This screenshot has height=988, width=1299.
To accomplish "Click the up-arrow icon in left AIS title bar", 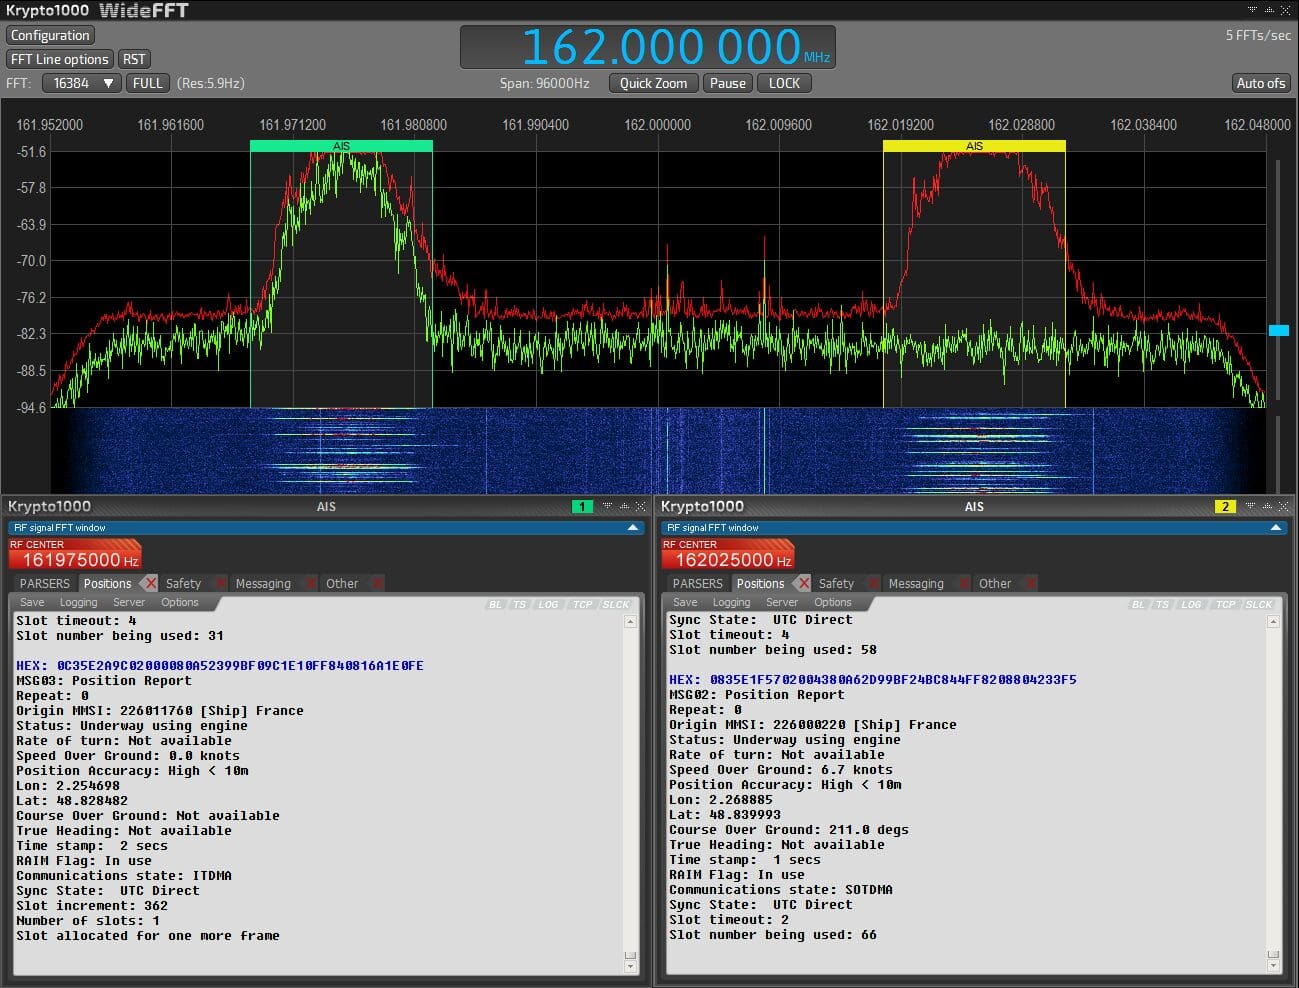I will point(623,506).
